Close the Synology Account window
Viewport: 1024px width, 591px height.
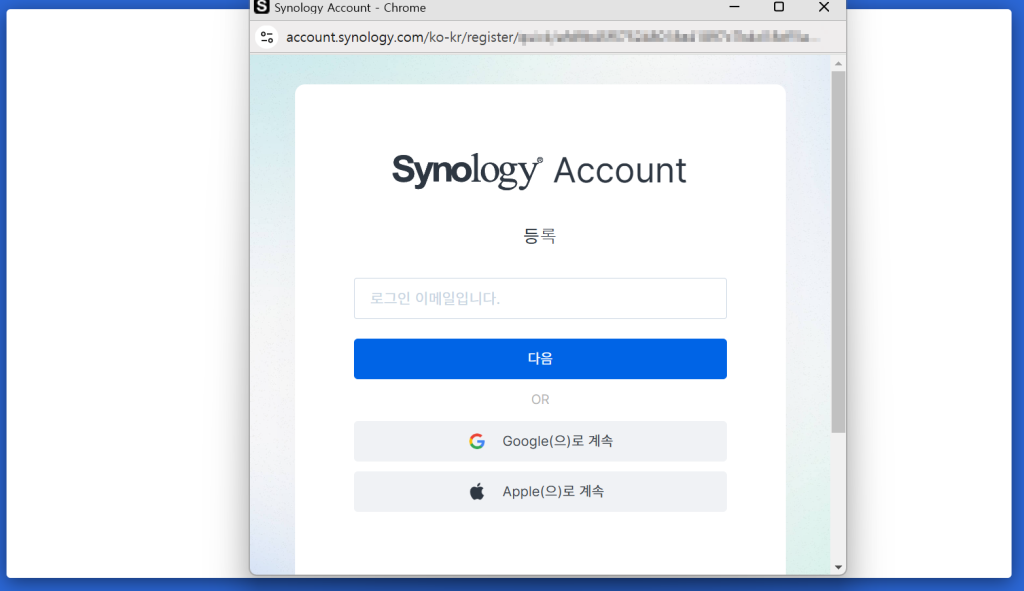(824, 7)
